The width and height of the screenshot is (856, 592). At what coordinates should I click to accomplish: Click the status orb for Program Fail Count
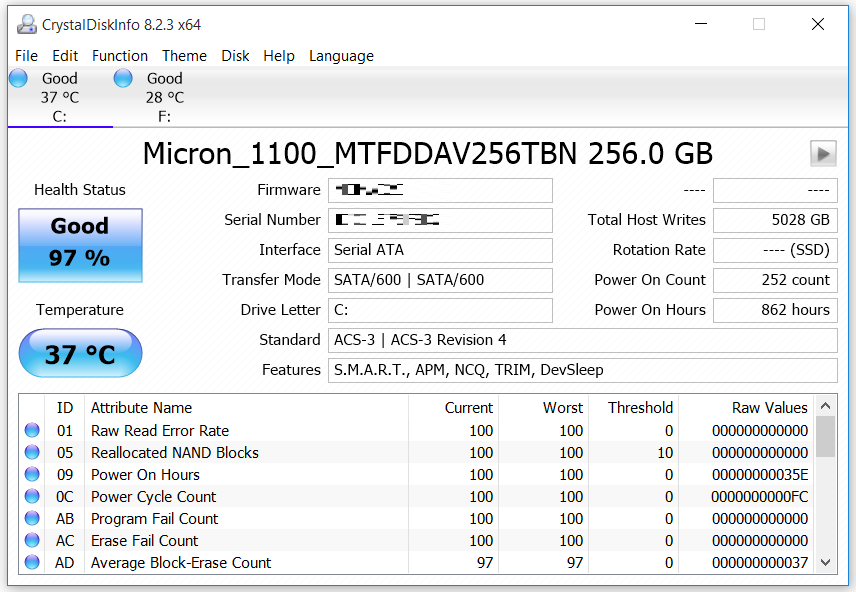pyautogui.click(x=32, y=518)
